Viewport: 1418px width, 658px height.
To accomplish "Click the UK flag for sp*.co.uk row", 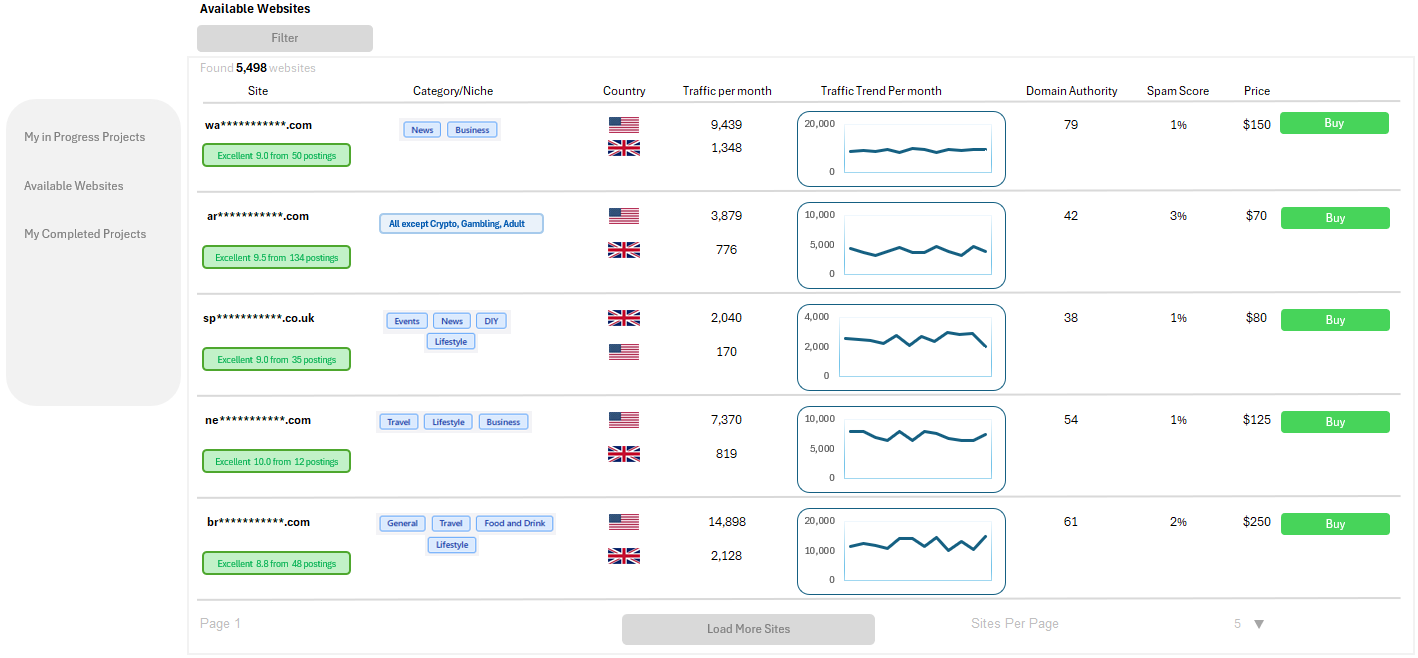I will [x=623, y=318].
